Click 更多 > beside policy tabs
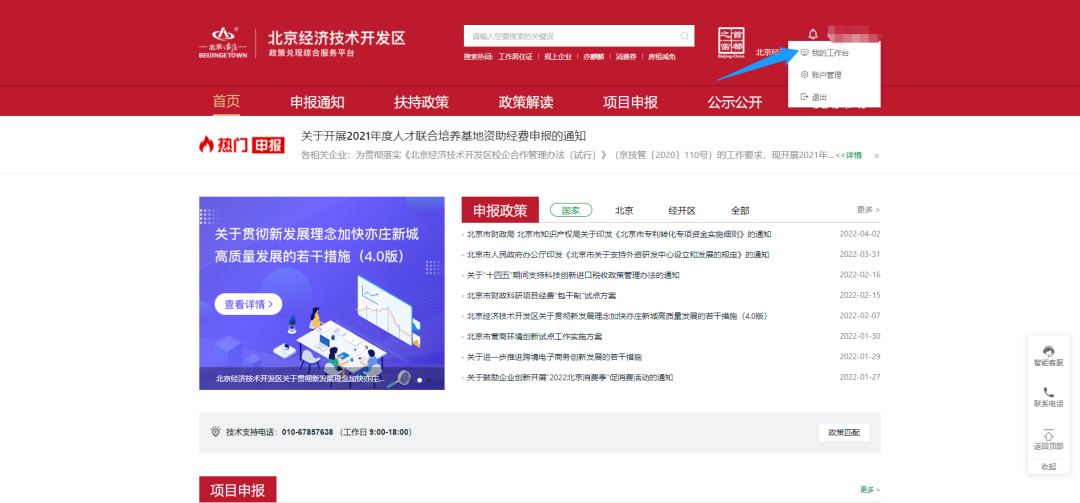Image resolution: width=1080 pixels, height=503 pixels. pyautogui.click(x=868, y=209)
